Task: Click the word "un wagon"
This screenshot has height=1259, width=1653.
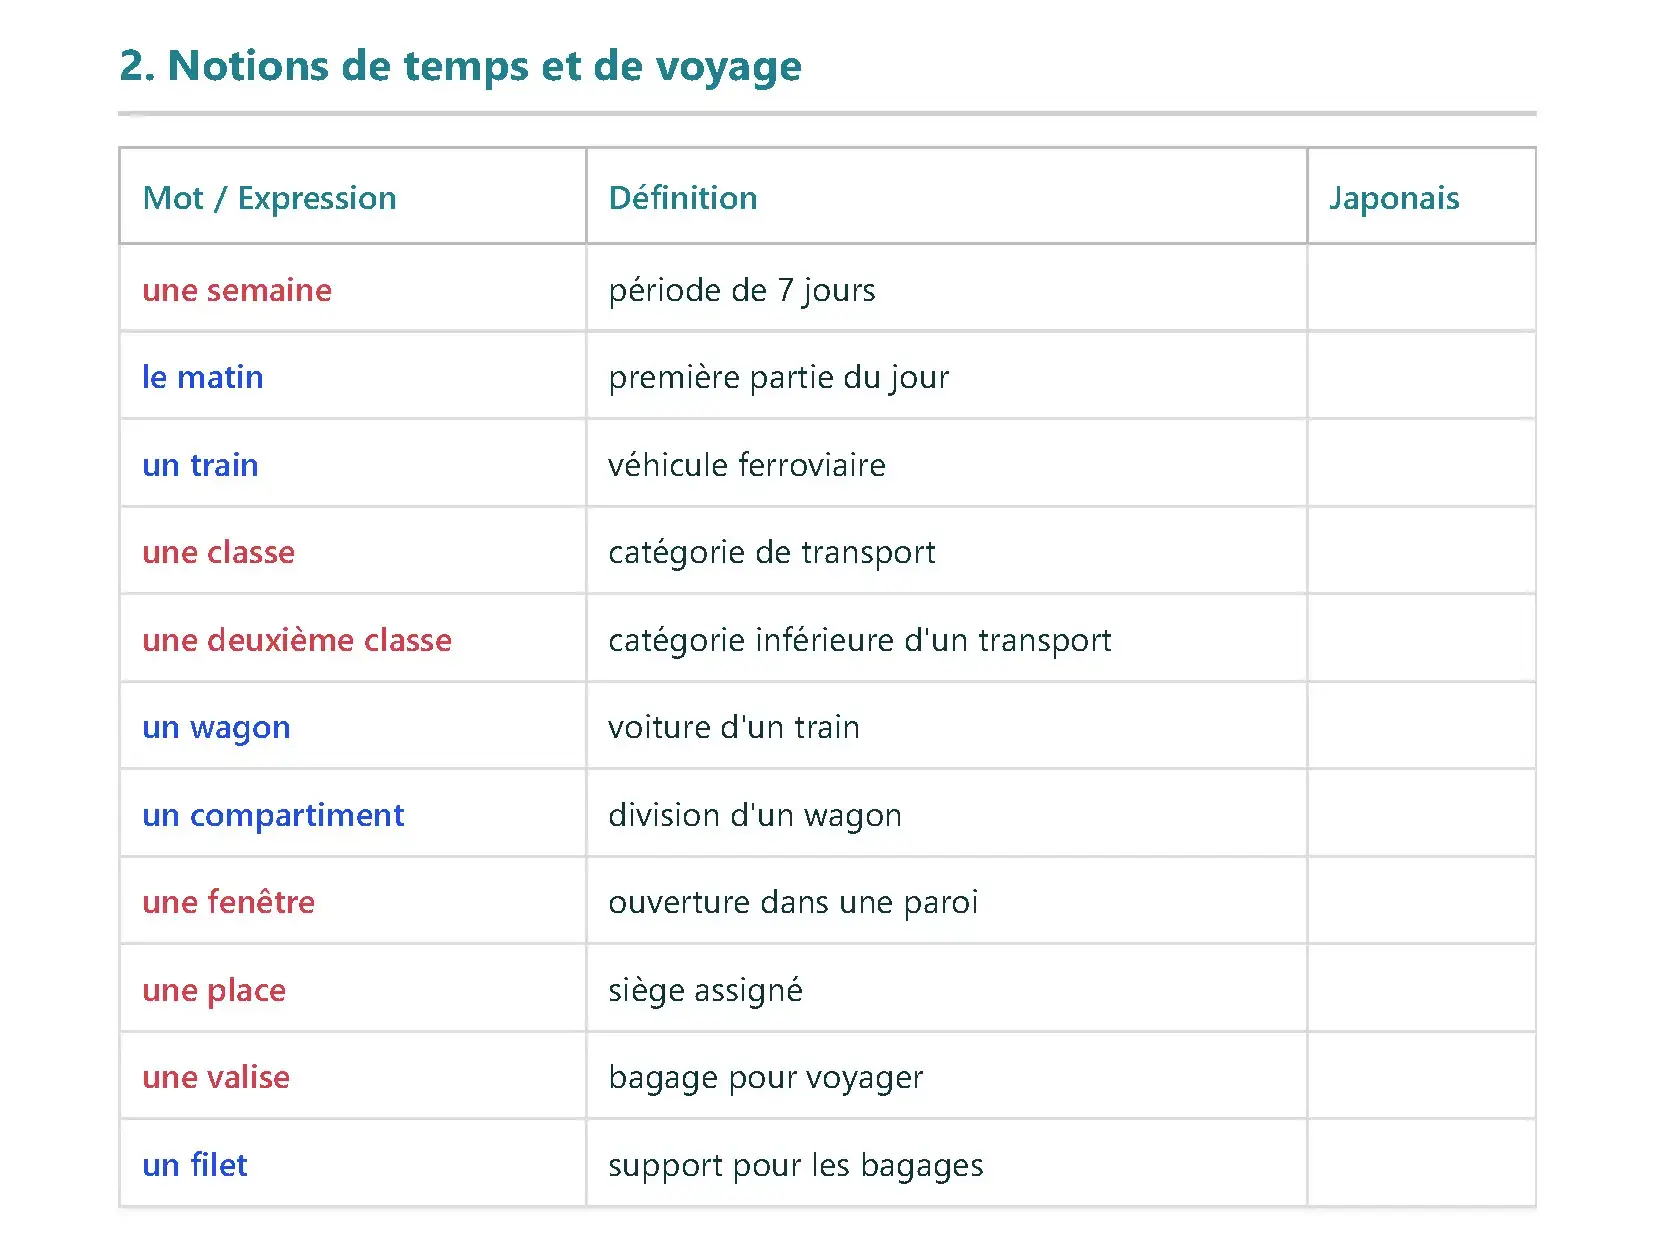Action: [x=216, y=727]
